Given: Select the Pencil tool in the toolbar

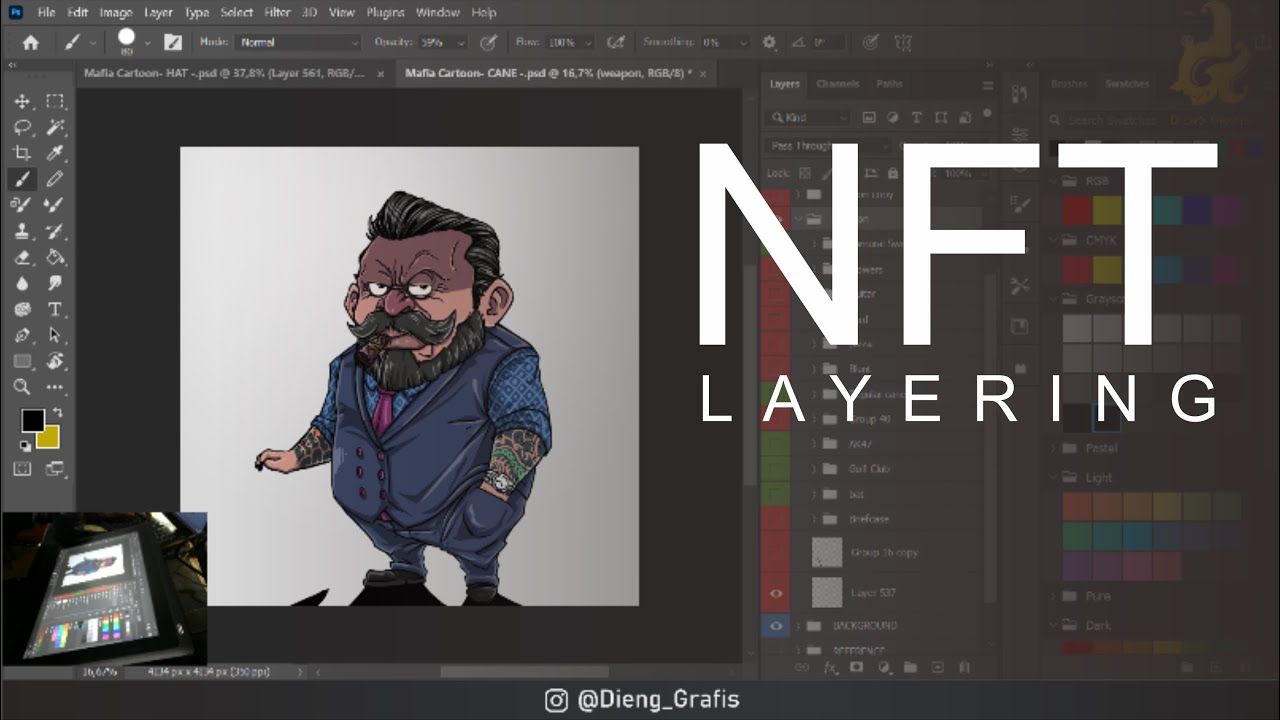Looking at the screenshot, I should (x=55, y=179).
